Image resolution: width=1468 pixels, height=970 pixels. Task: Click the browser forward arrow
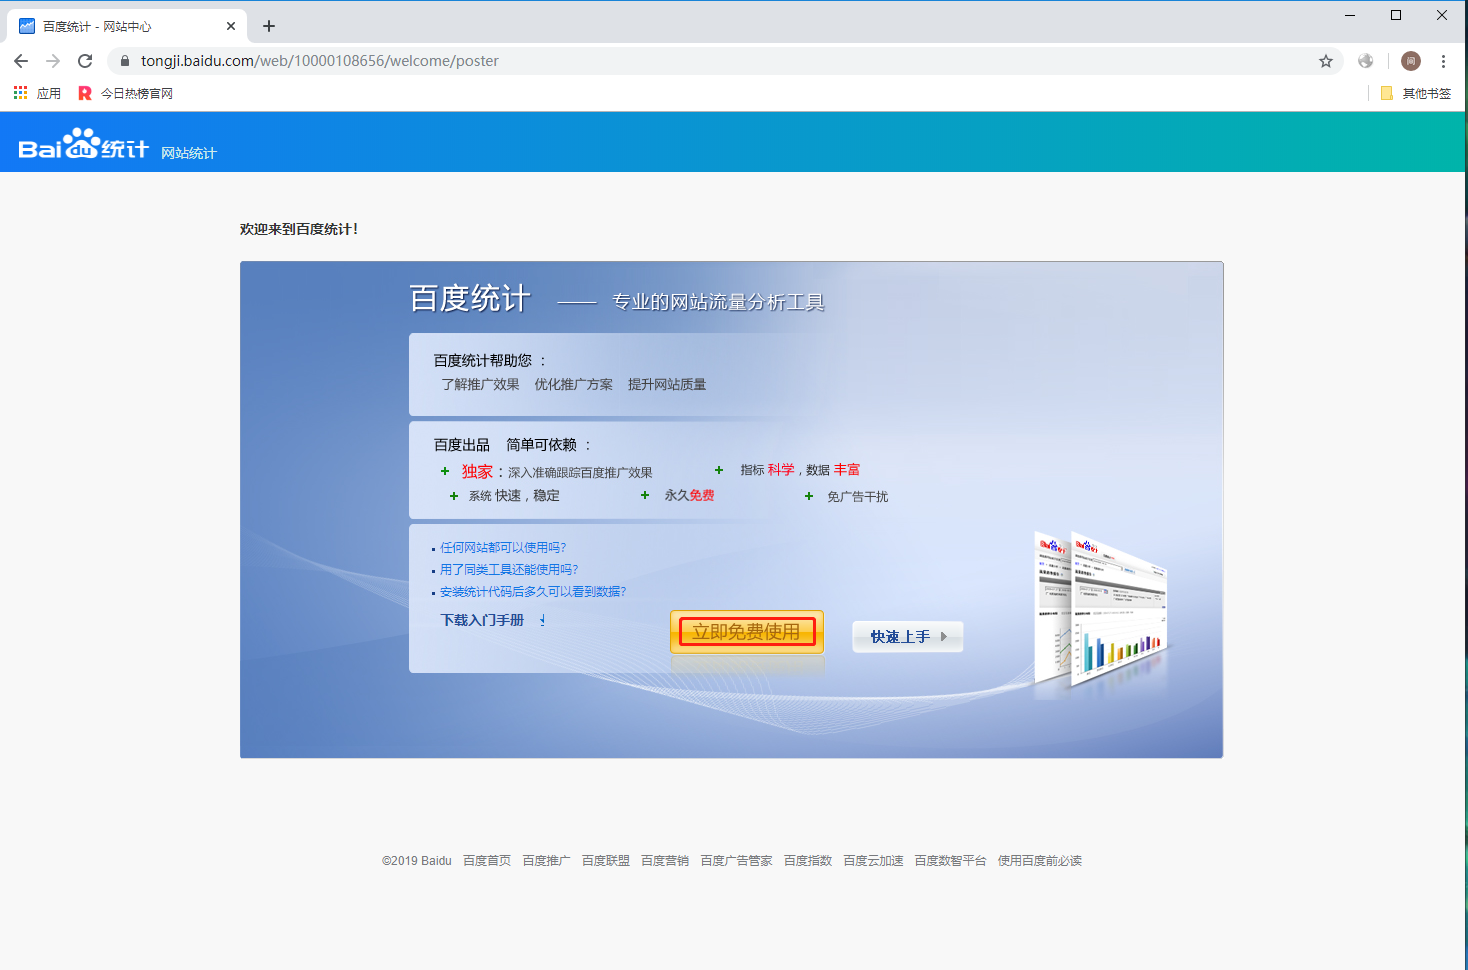(53, 61)
